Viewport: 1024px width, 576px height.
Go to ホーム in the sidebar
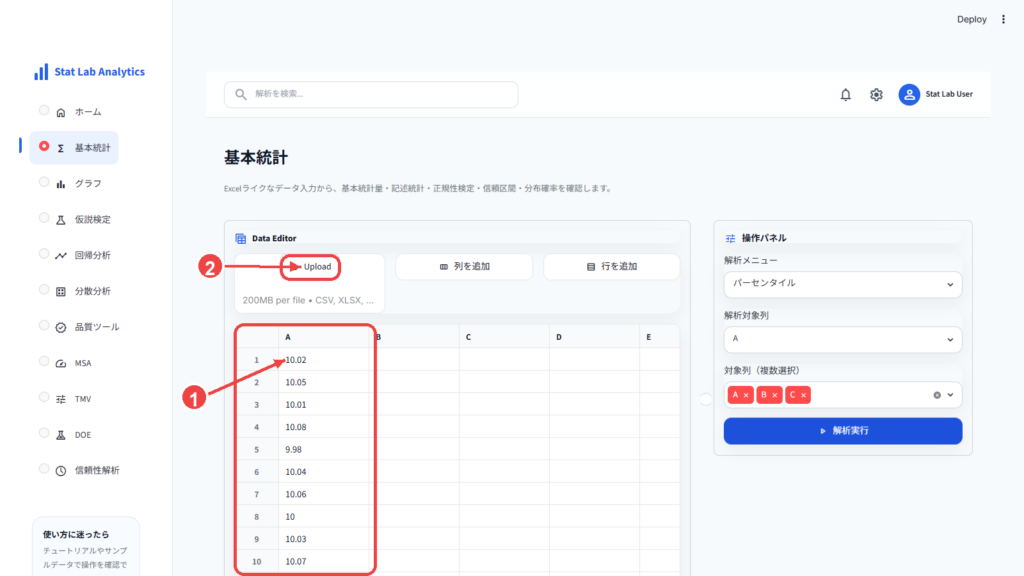pyautogui.click(x=88, y=112)
